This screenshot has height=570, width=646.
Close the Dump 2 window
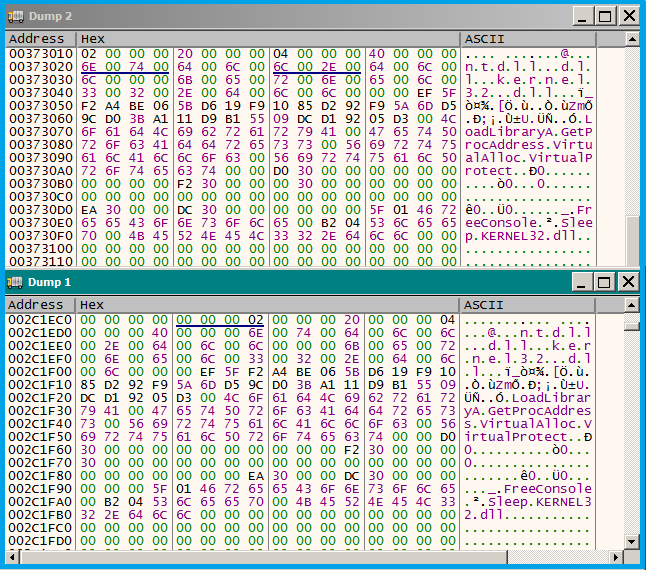coord(629,16)
